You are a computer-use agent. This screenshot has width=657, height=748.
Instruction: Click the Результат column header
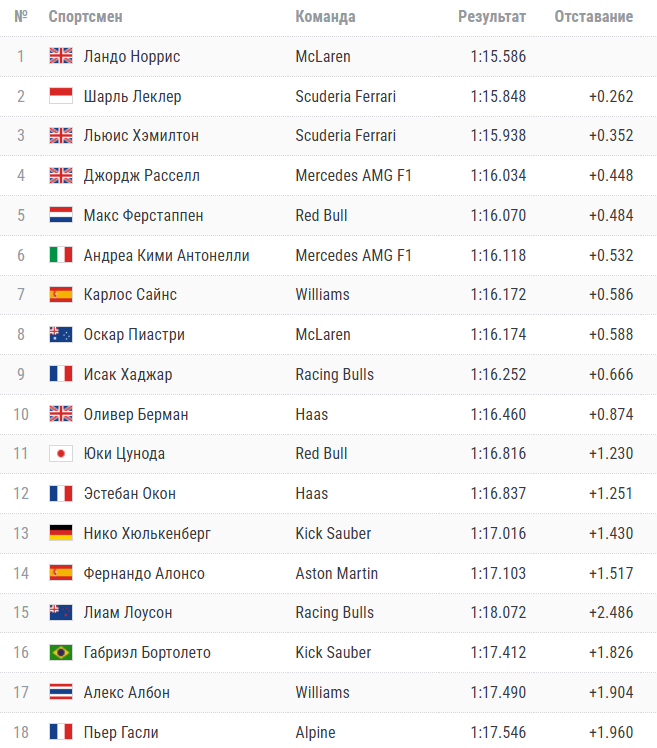pyautogui.click(x=492, y=17)
